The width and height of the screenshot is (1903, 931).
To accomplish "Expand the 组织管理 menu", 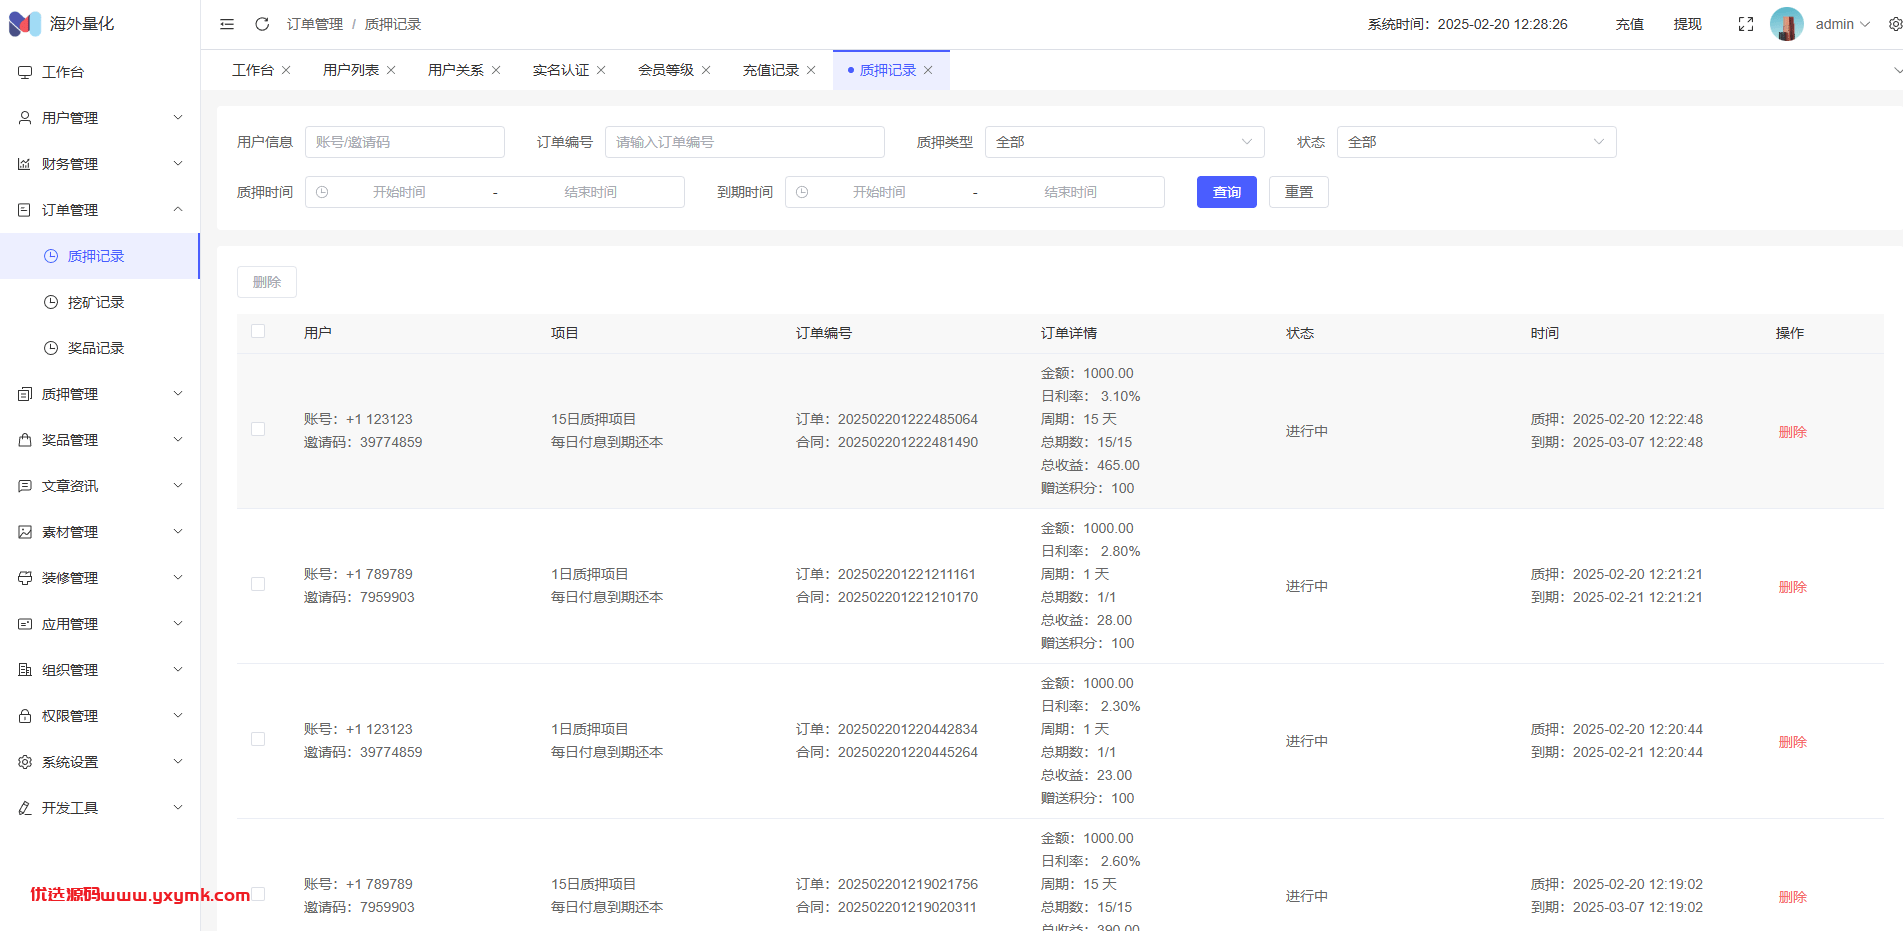I will pyautogui.click(x=100, y=670).
